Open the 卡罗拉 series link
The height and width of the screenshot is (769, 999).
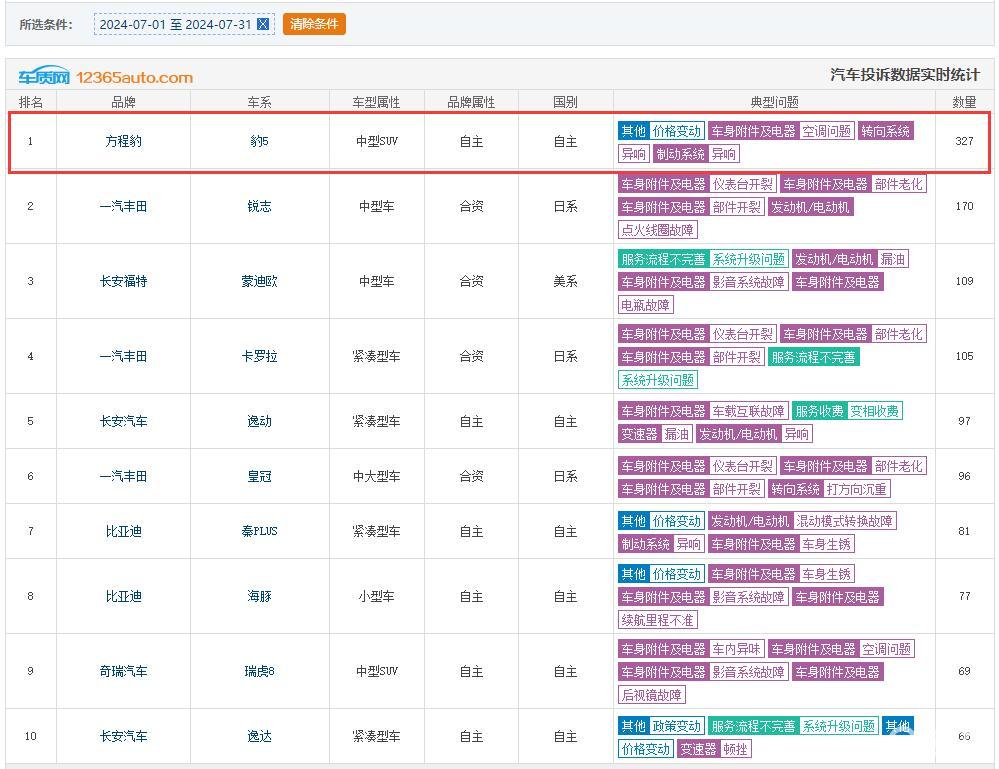259,356
